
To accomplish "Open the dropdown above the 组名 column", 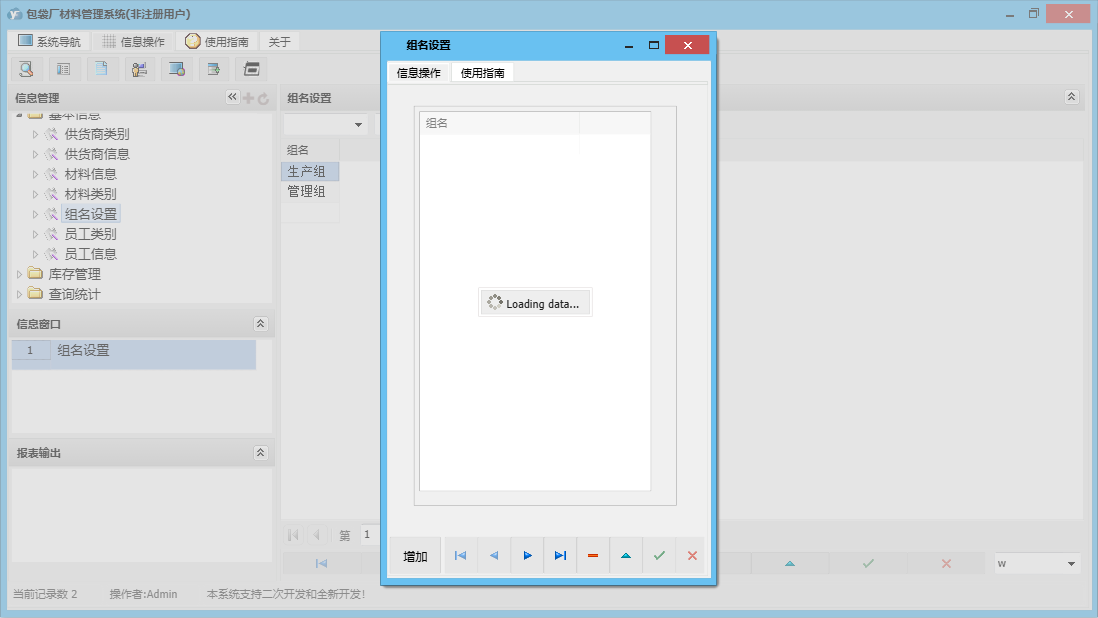I will pyautogui.click(x=358, y=124).
